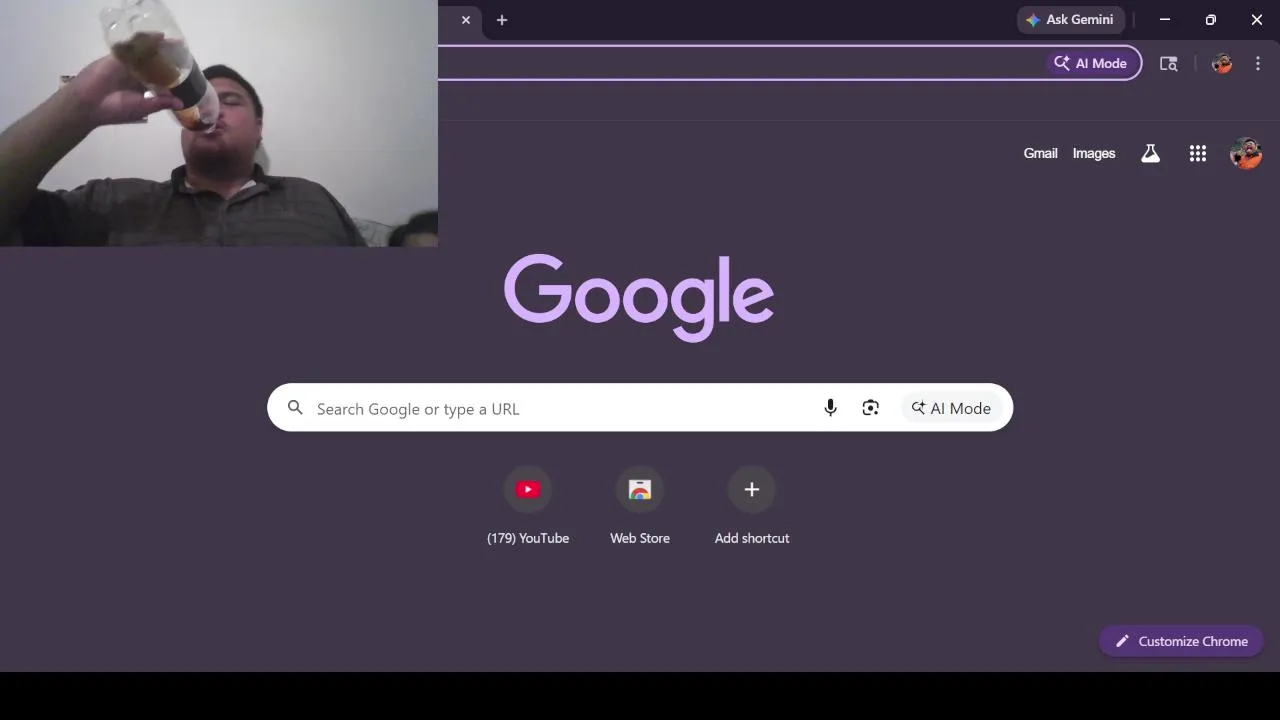This screenshot has height=720, width=1280.
Task: Open the YouTube shortcut
Action: click(528, 506)
